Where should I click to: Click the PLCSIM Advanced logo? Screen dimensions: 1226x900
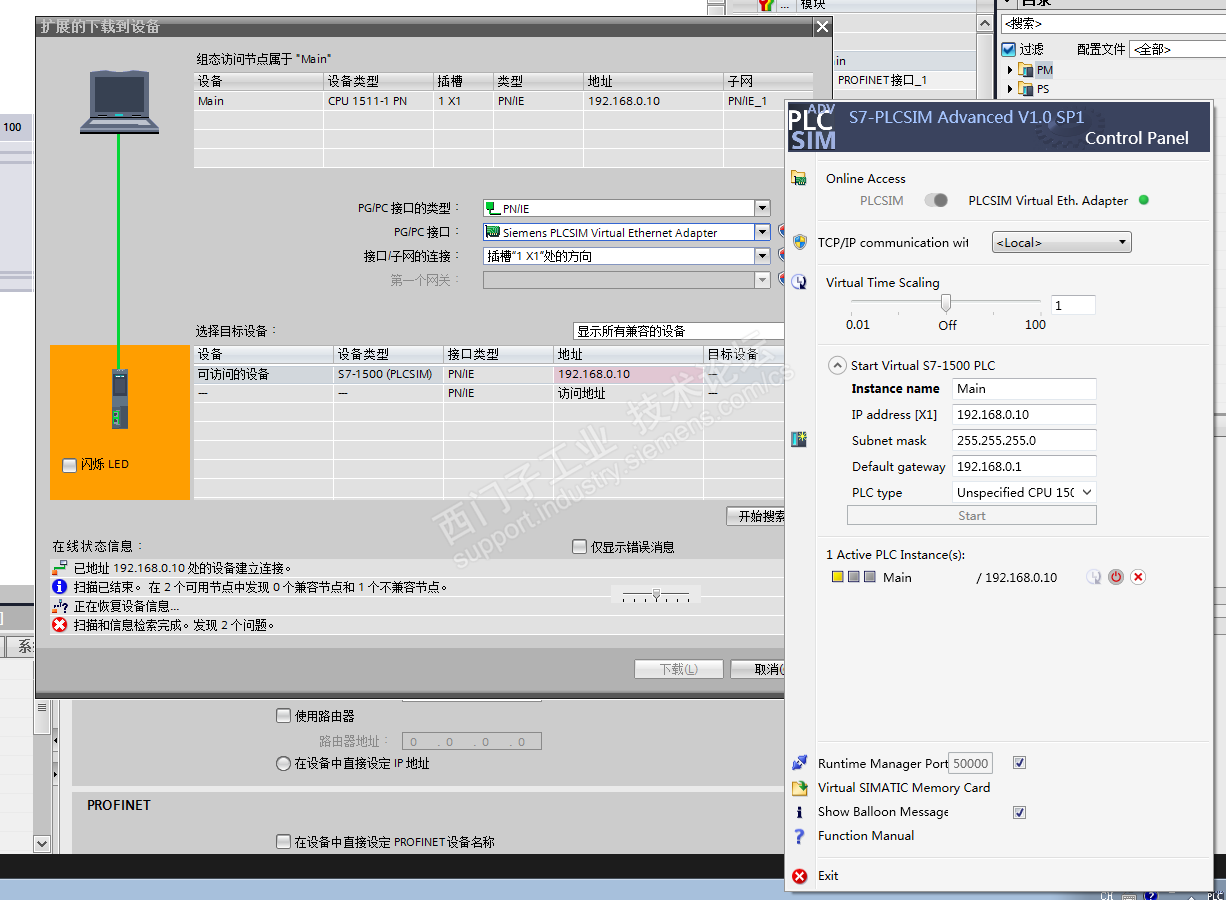coord(811,127)
